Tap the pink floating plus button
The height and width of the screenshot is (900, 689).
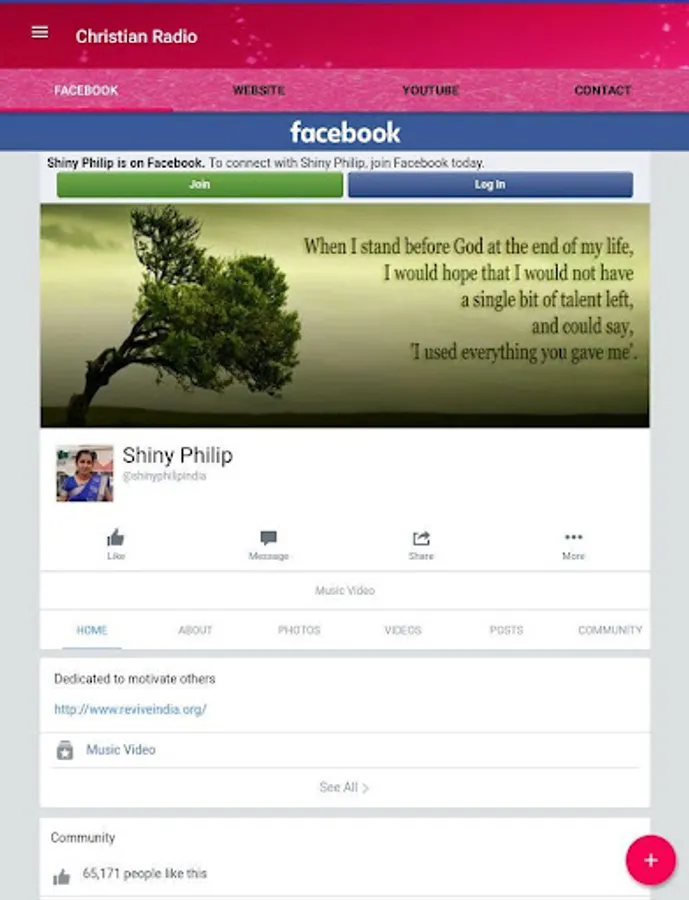pos(651,860)
